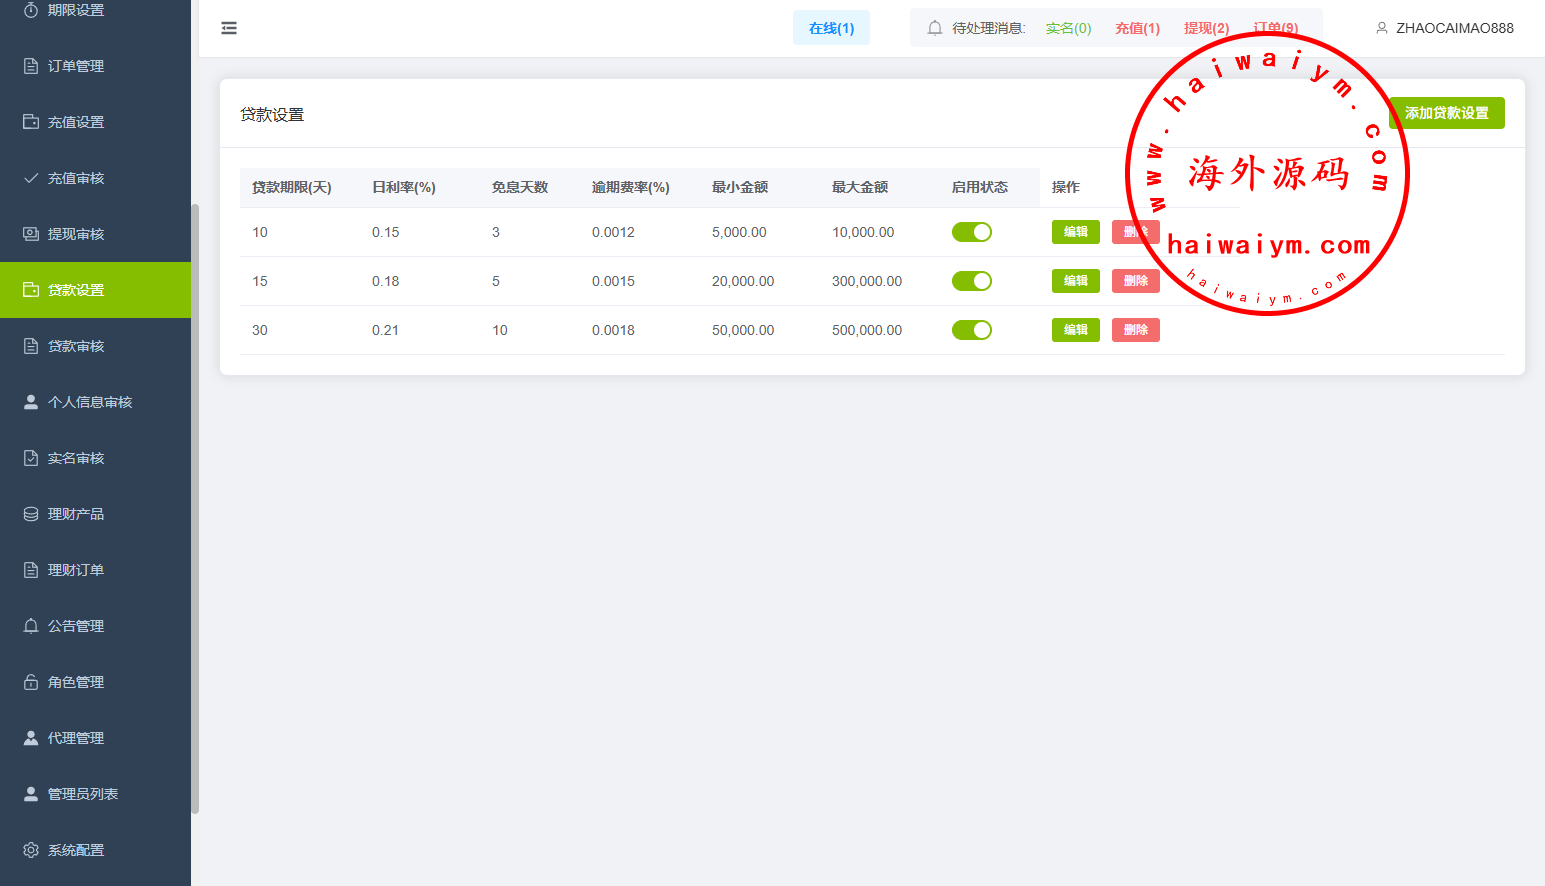Click the 添加贷款设置 button
The width and height of the screenshot is (1545, 886).
(x=1446, y=113)
